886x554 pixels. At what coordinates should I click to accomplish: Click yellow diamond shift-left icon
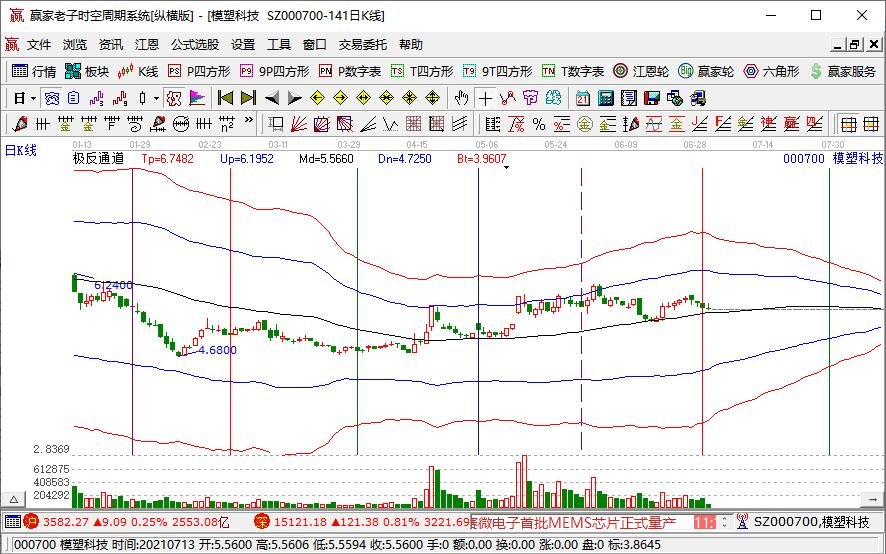point(318,98)
